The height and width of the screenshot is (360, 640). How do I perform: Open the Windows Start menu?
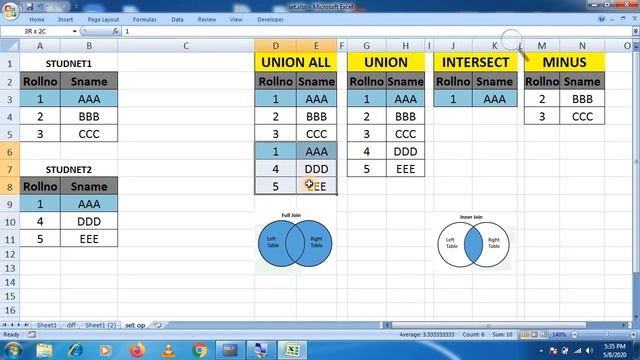(12, 350)
